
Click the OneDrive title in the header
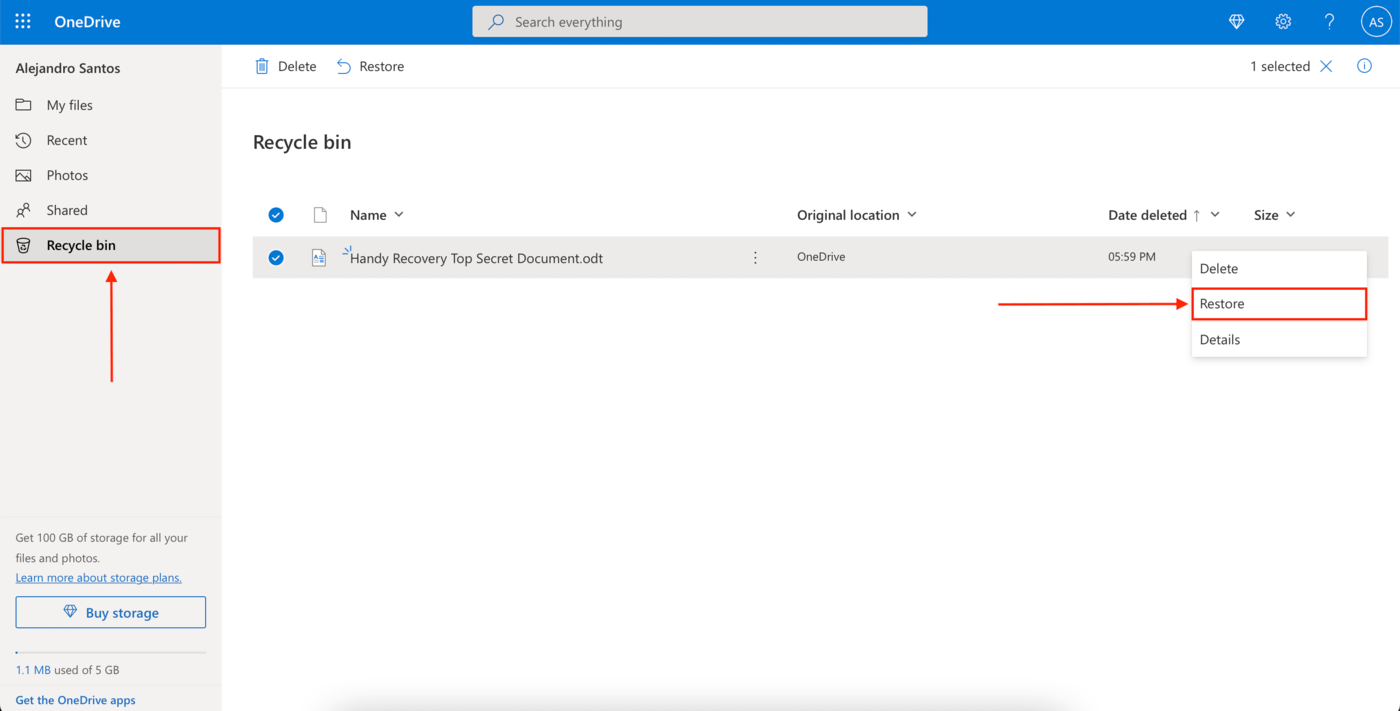[x=87, y=22]
